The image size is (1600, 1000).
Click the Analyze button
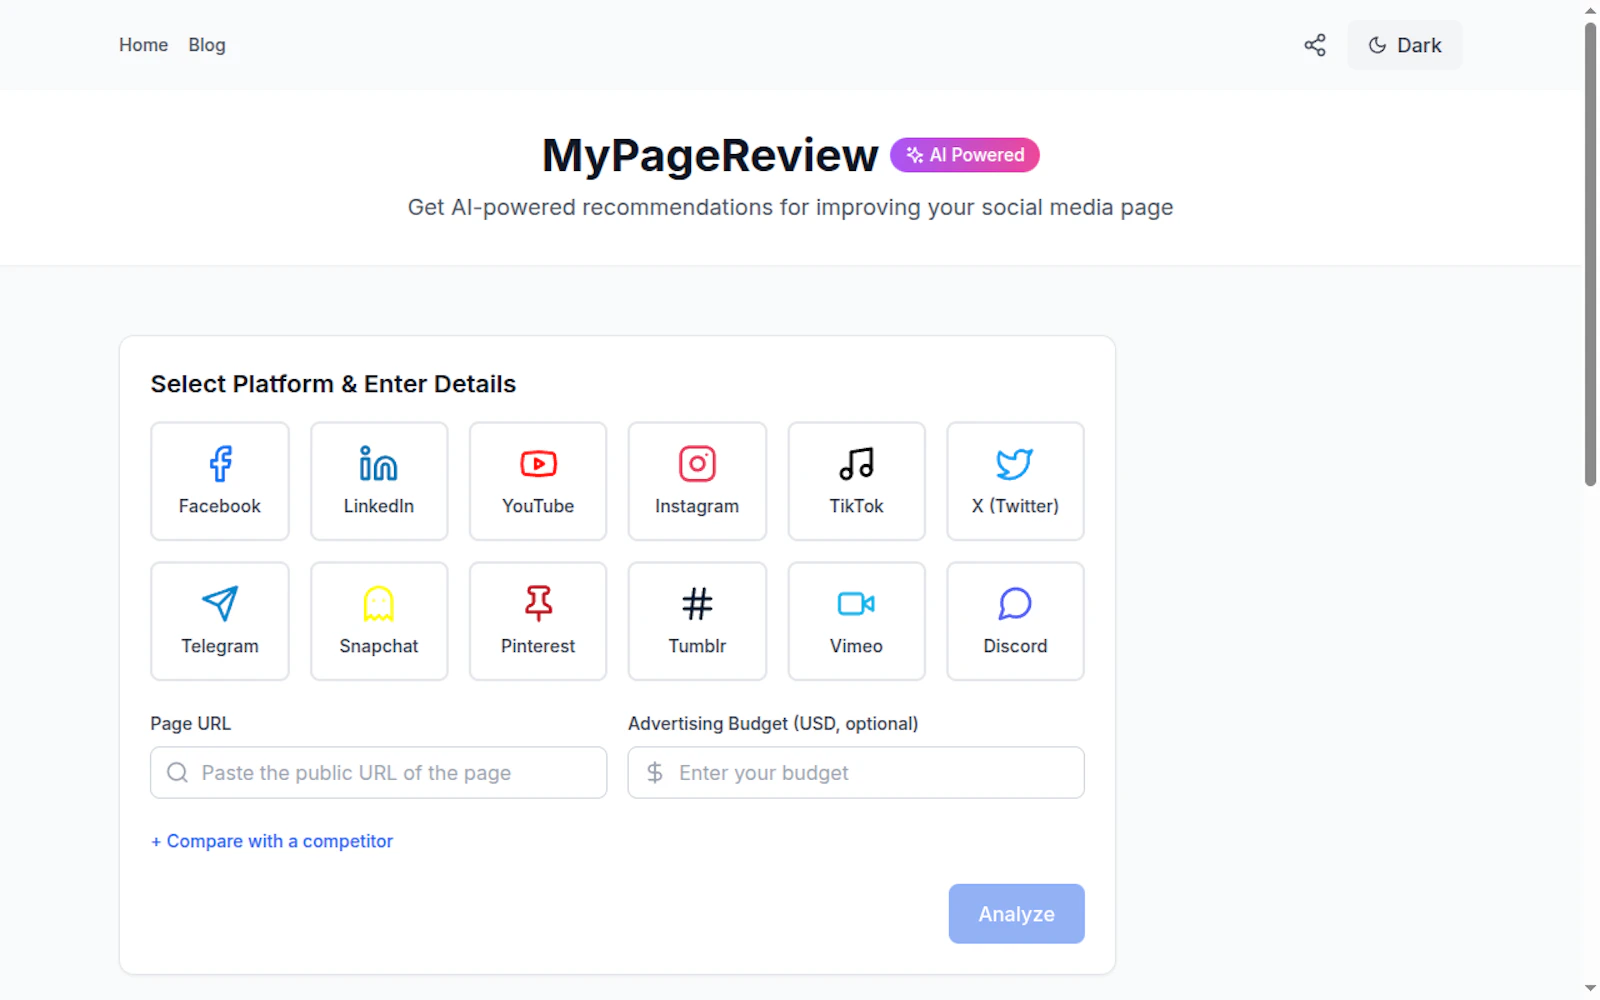point(1016,913)
